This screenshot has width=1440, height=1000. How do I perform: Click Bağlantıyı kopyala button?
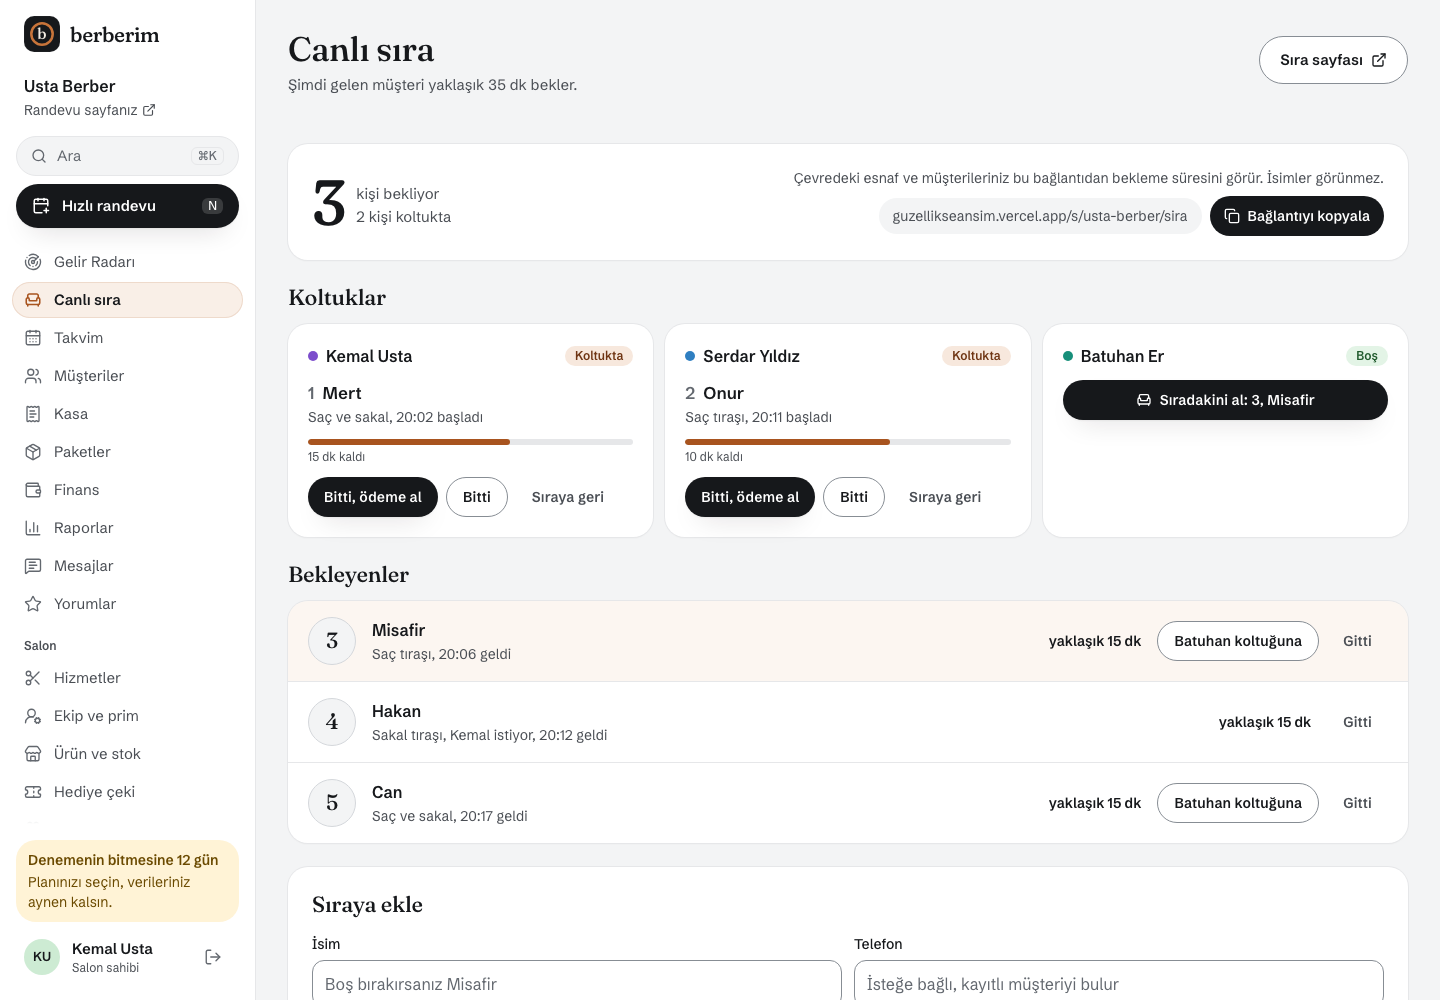point(1297,216)
